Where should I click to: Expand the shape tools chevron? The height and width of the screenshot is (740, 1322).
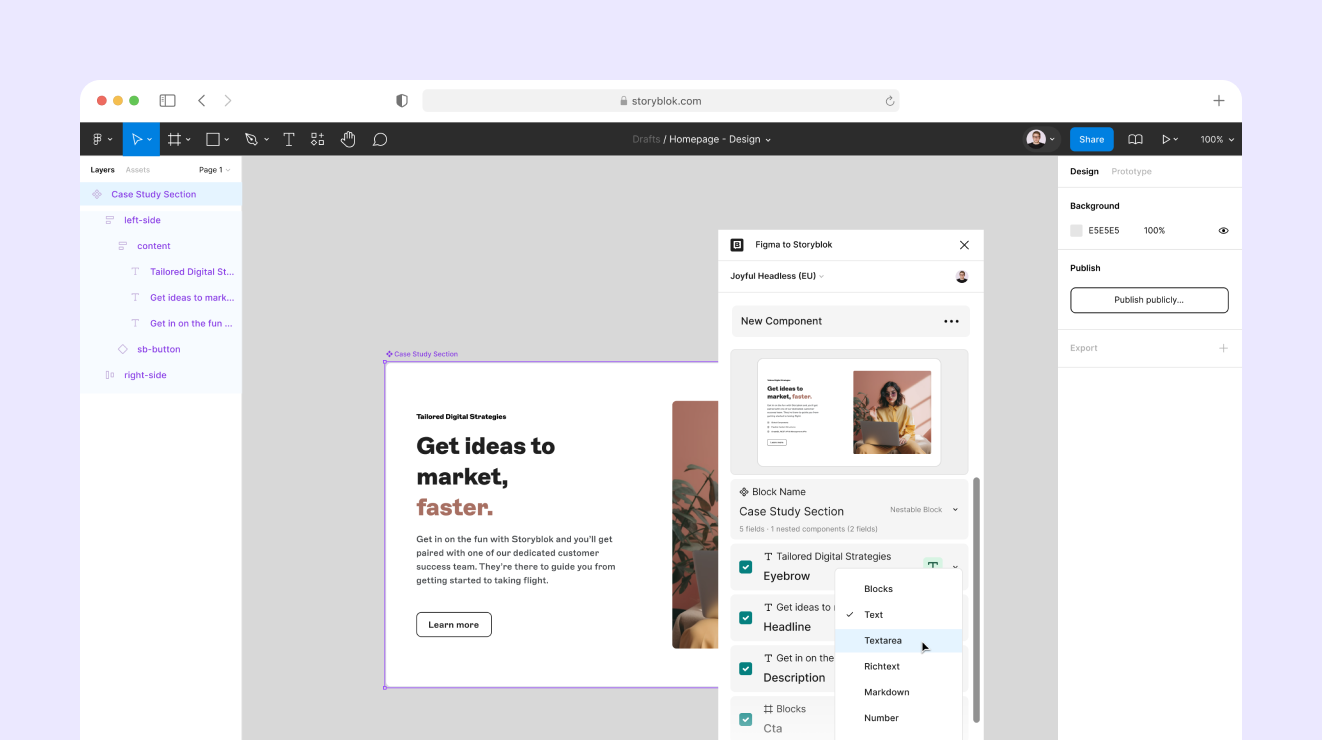click(227, 140)
